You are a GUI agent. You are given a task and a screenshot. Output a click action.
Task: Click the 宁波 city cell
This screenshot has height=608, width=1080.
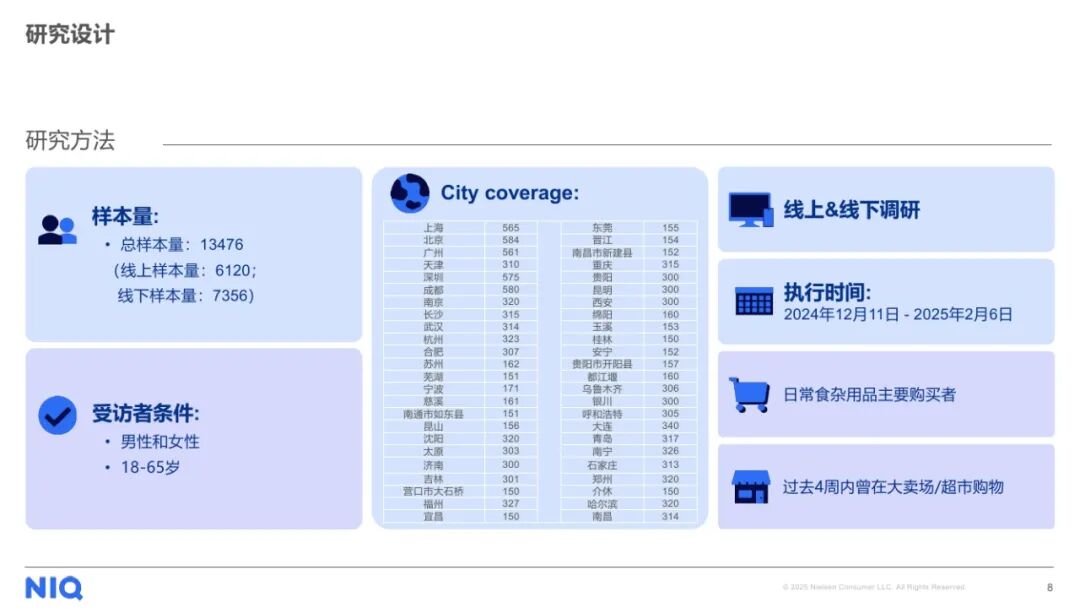point(433,389)
